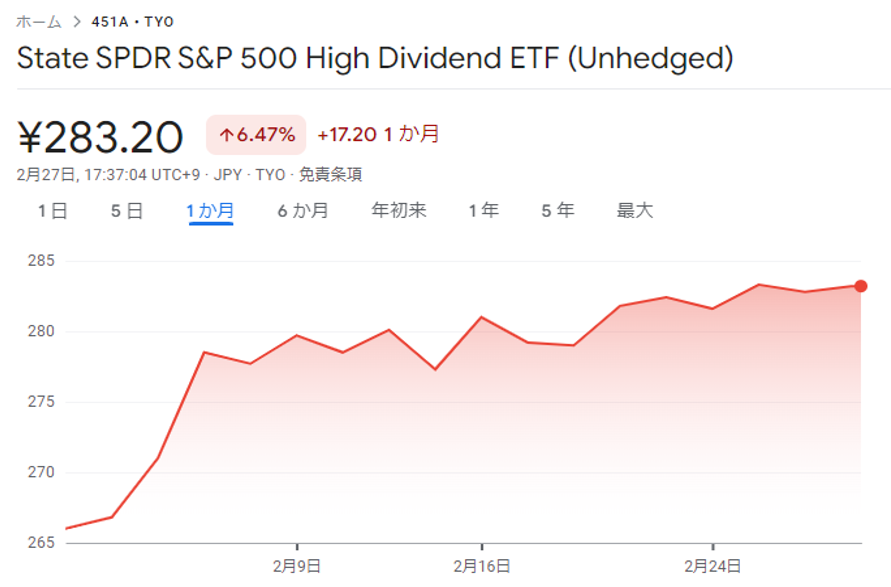Select the 最大 maximum range tab
This screenshot has height=587, width=891.
pos(635,211)
